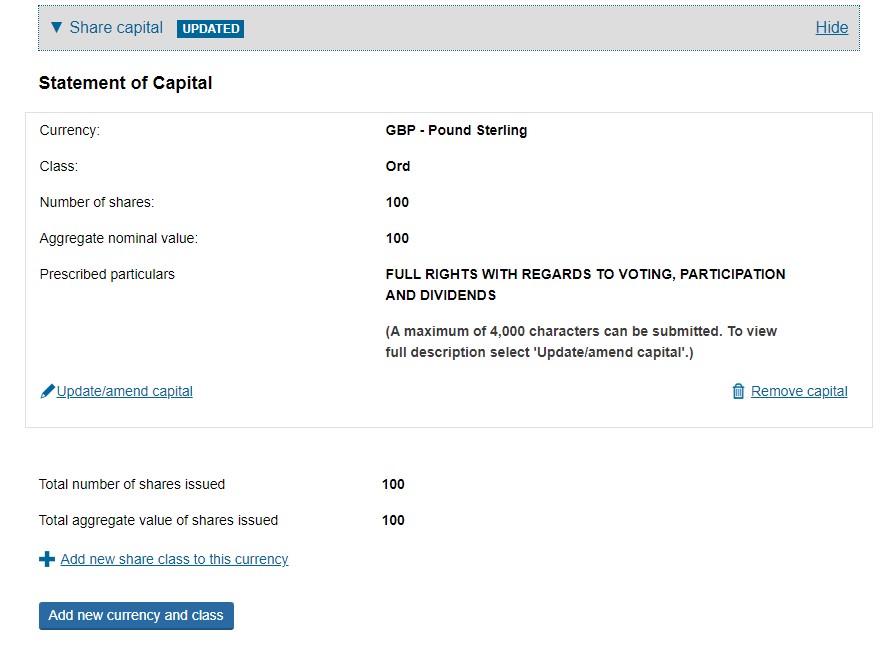884x645 pixels.
Task: Click the blue plus icon for adding a share class
Action: (x=47, y=559)
